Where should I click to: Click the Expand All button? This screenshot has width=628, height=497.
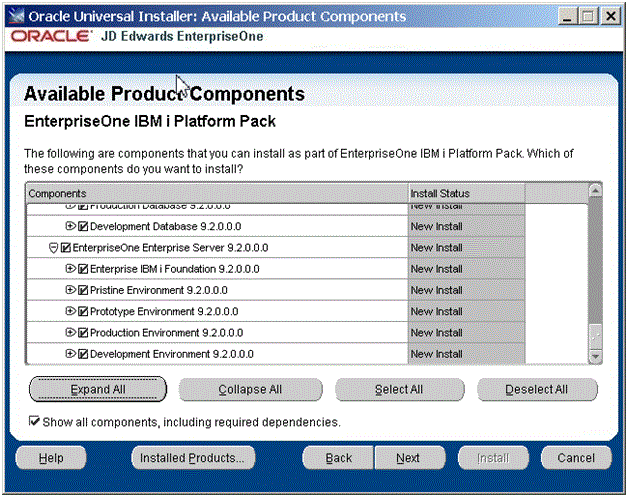[98, 389]
